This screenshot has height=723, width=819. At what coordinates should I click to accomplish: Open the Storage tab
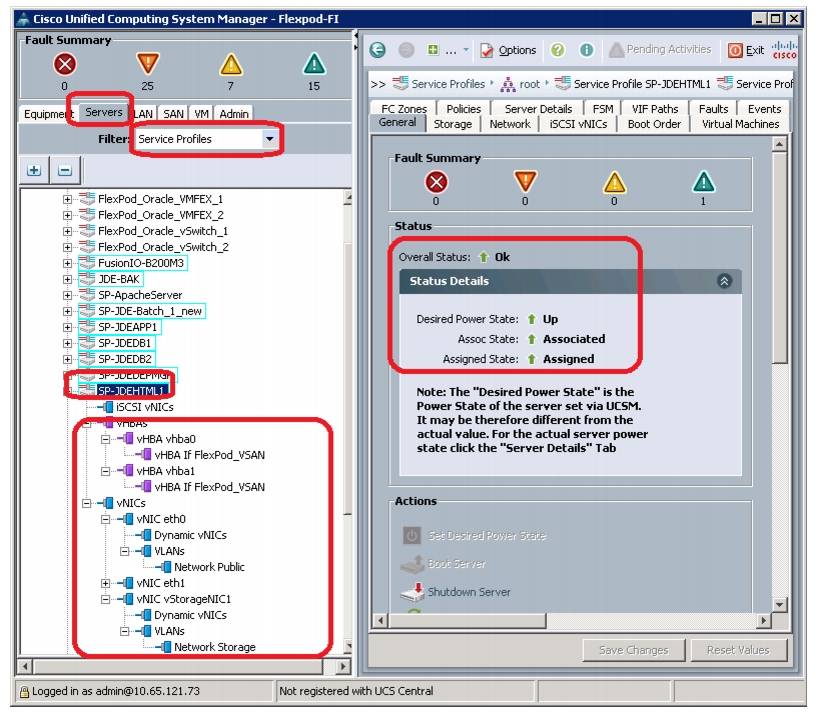pos(452,124)
